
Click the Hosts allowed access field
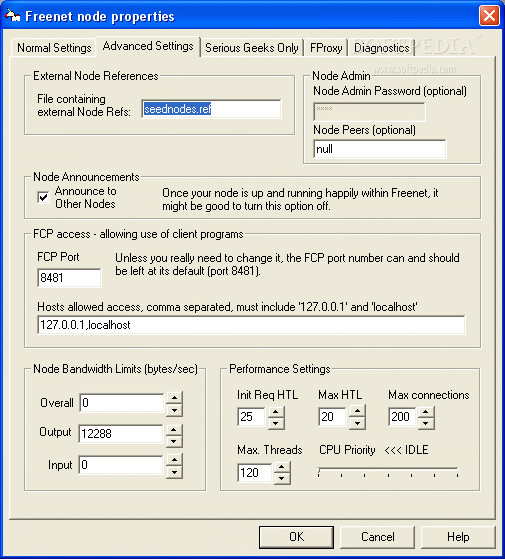click(251, 325)
